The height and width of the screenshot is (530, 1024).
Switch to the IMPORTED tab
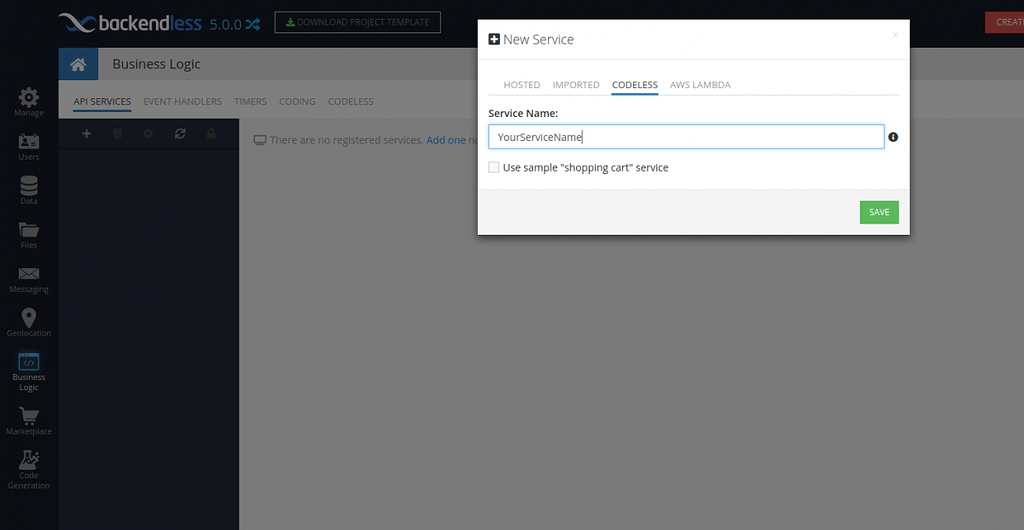tap(576, 85)
